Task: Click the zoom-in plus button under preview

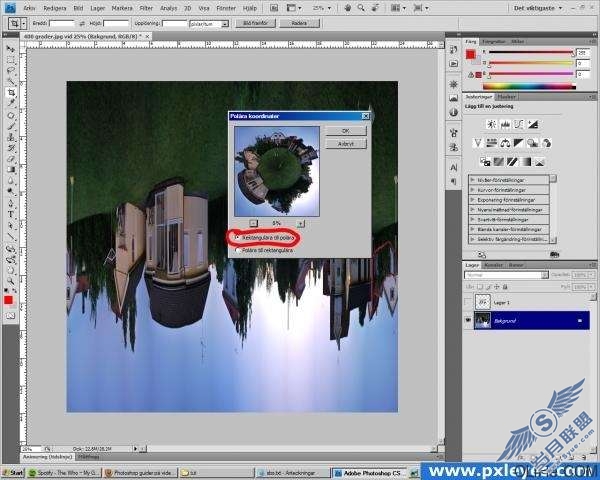Action: coord(301,223)
